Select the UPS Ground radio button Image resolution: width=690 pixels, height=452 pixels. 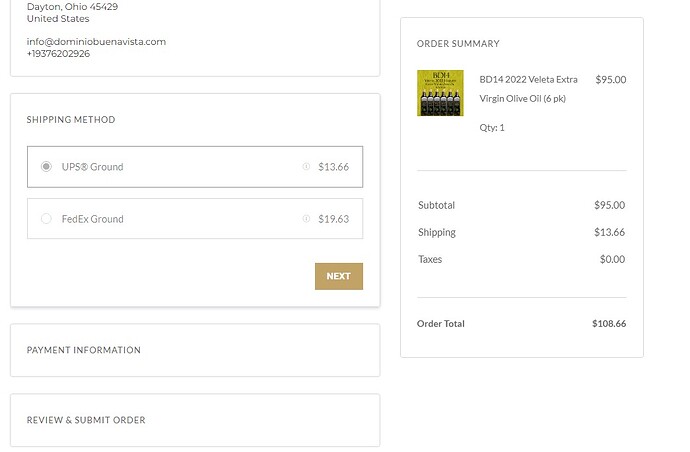click(x=46, y=167)
